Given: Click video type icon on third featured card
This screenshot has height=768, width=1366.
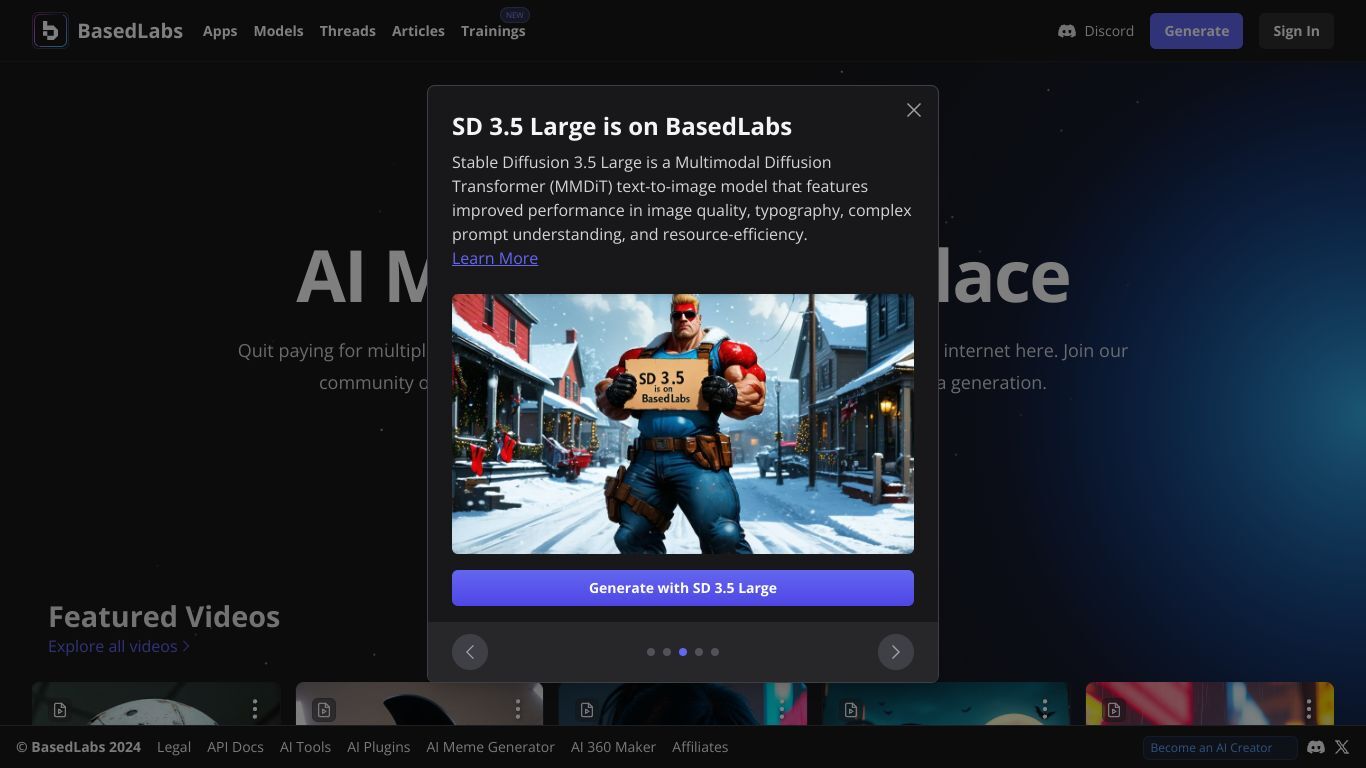Looking at the screenshot, I should 587,710.
